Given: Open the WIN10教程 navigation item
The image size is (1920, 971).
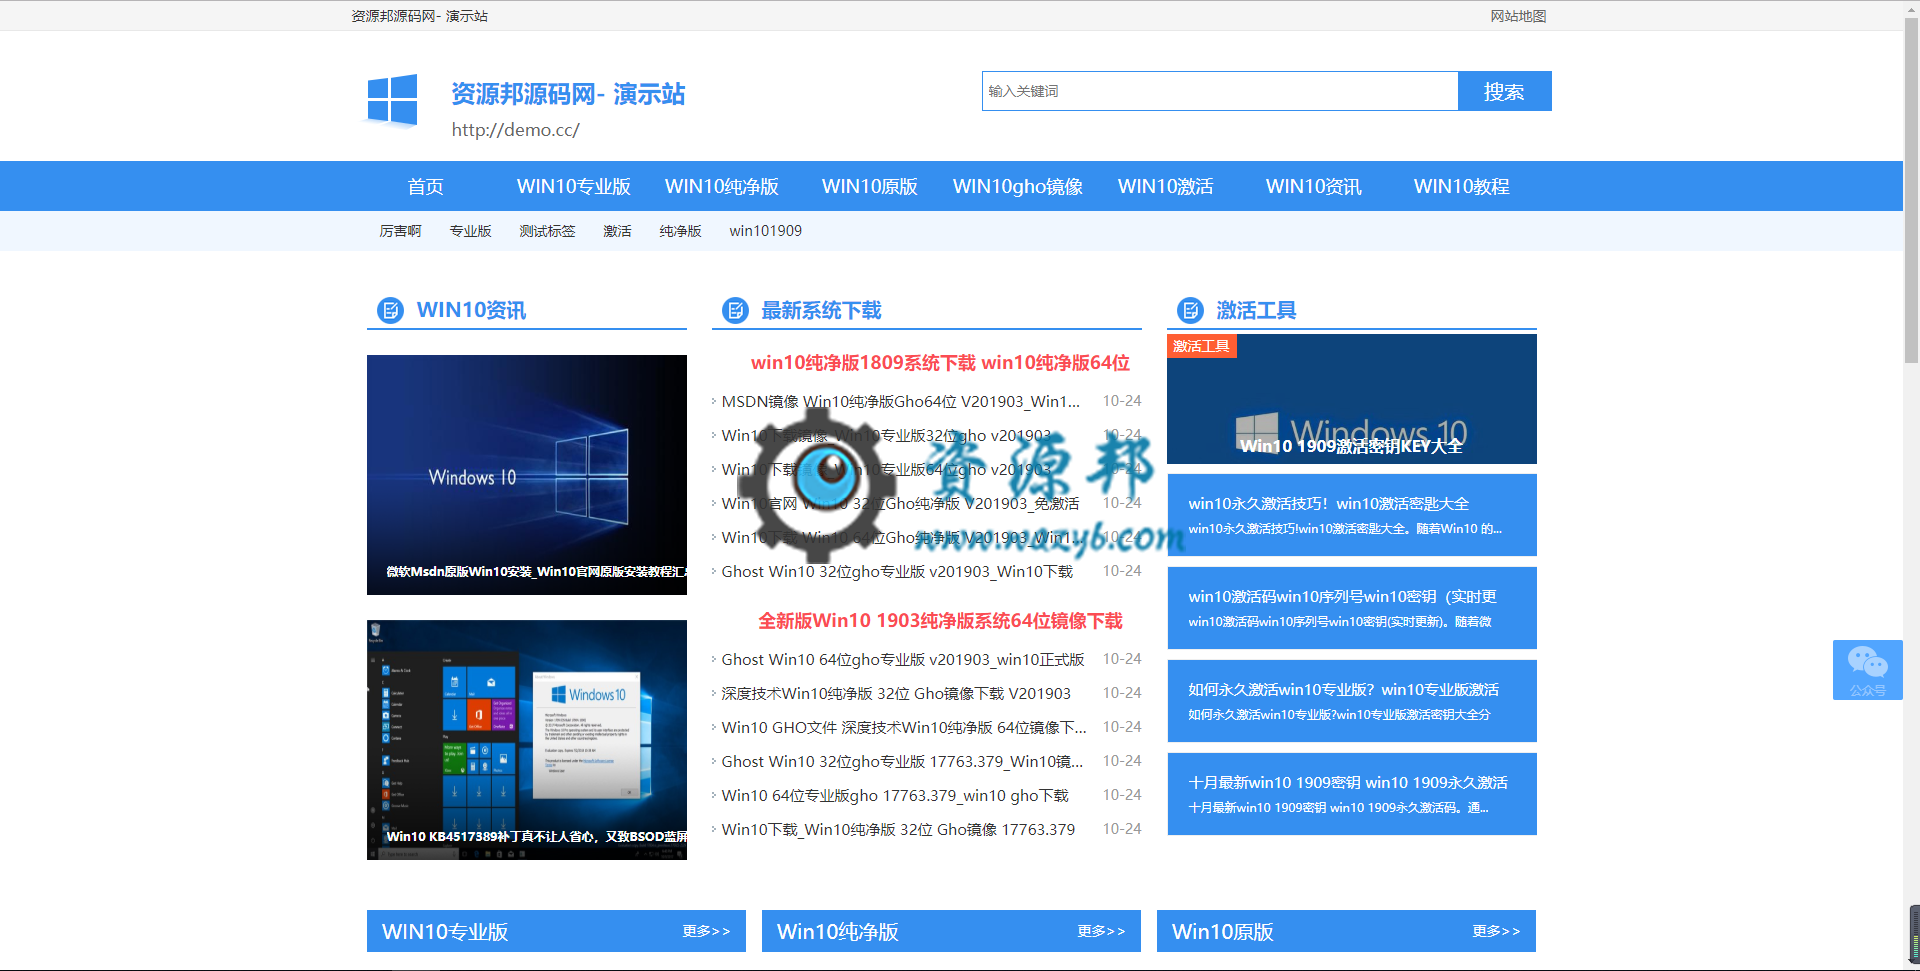Looking at the screenshot, I should click(1462, 186).
